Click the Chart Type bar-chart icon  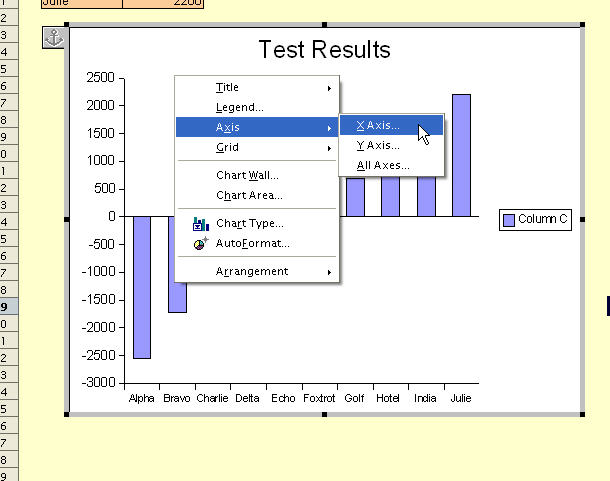(201, 224)
